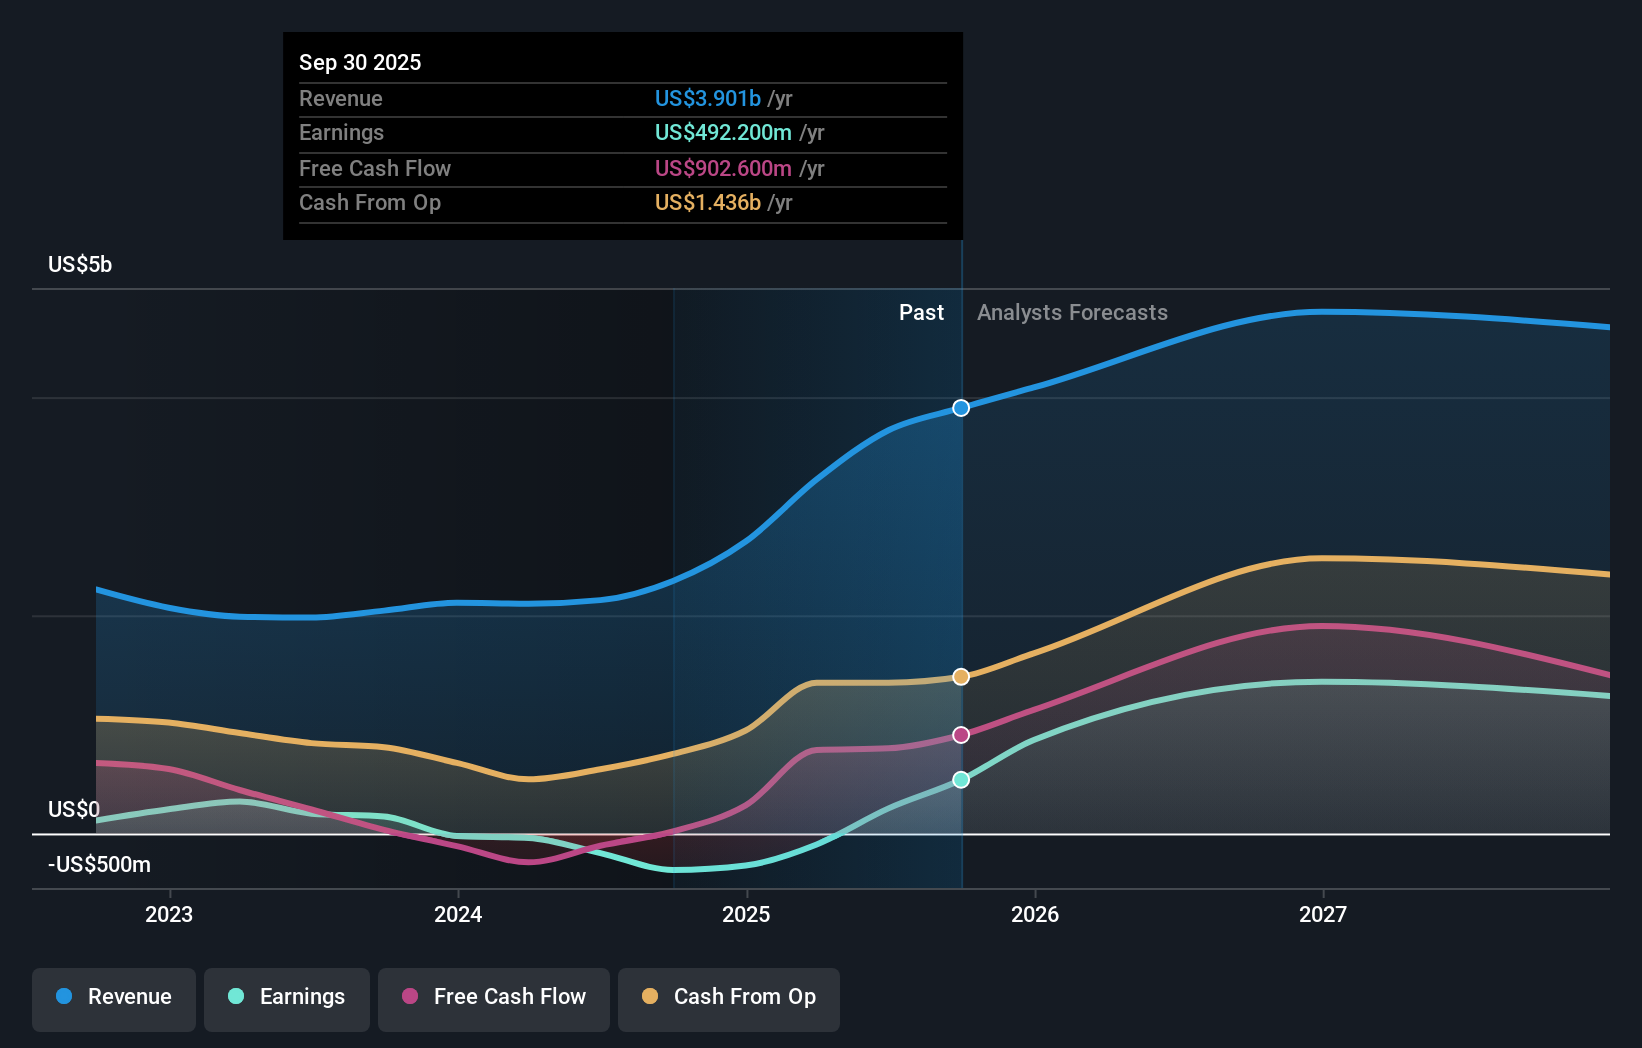This screenshot has height=1048, width=1642.
Task: Click the blue Revenue data point marker
Action: click(960, 407)
